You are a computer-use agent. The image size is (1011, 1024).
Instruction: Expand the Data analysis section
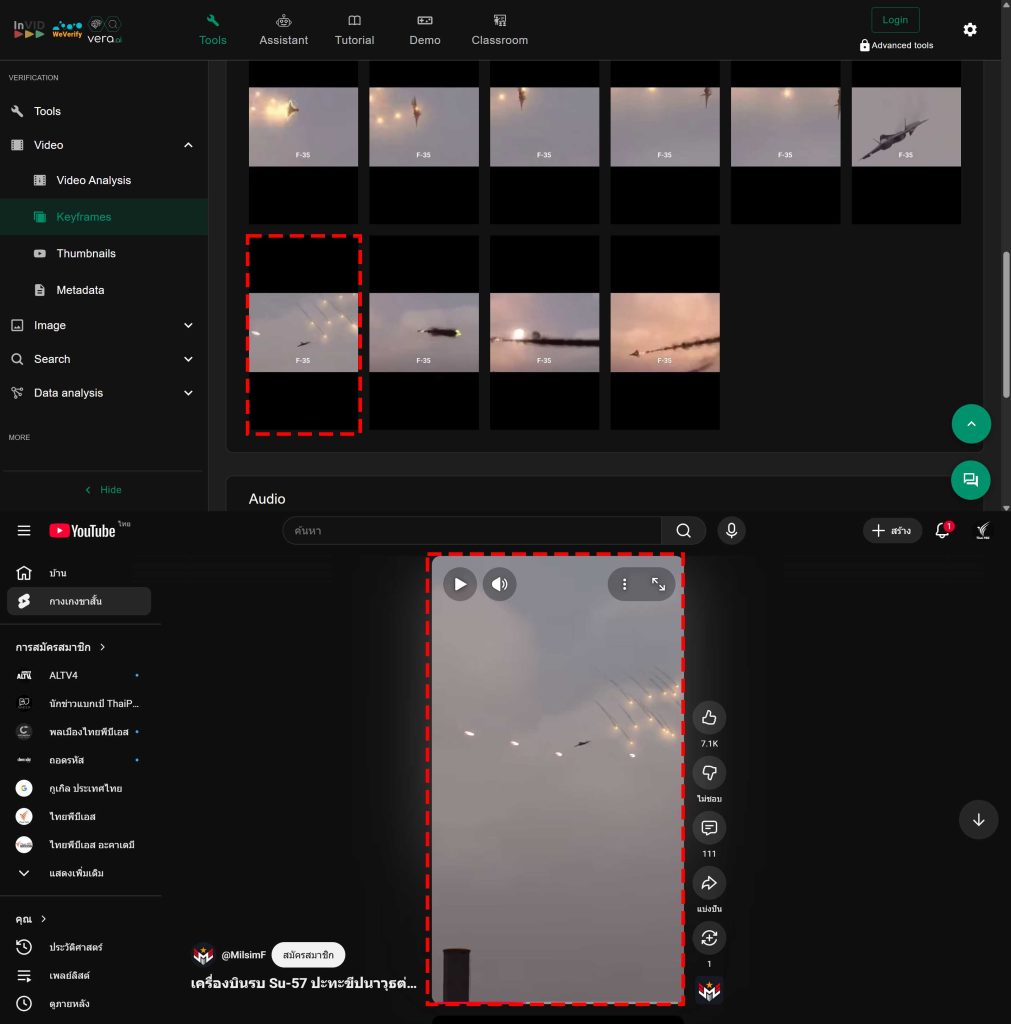(188, 392)
